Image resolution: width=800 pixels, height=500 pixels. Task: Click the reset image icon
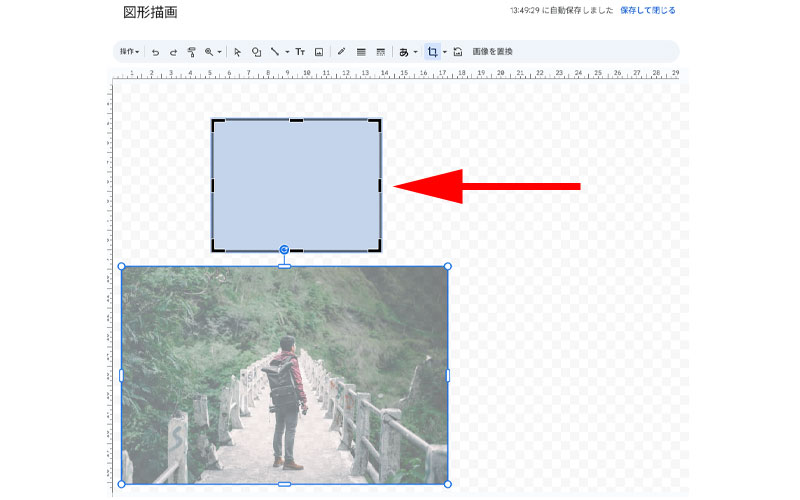[458, 52]
